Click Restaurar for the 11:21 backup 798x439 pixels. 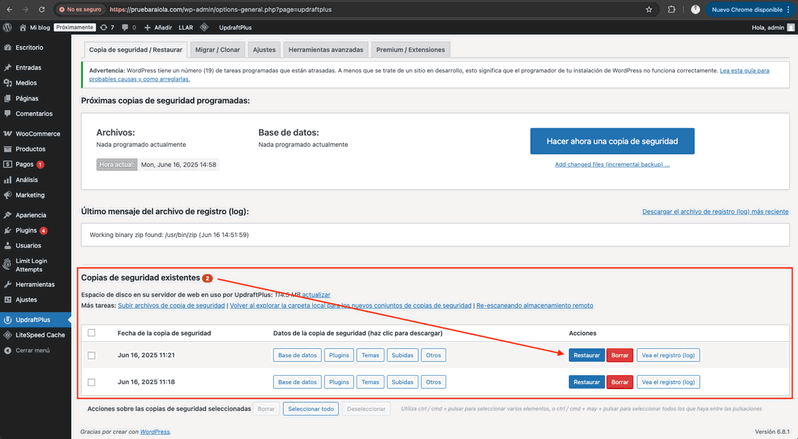pos(587,355)
